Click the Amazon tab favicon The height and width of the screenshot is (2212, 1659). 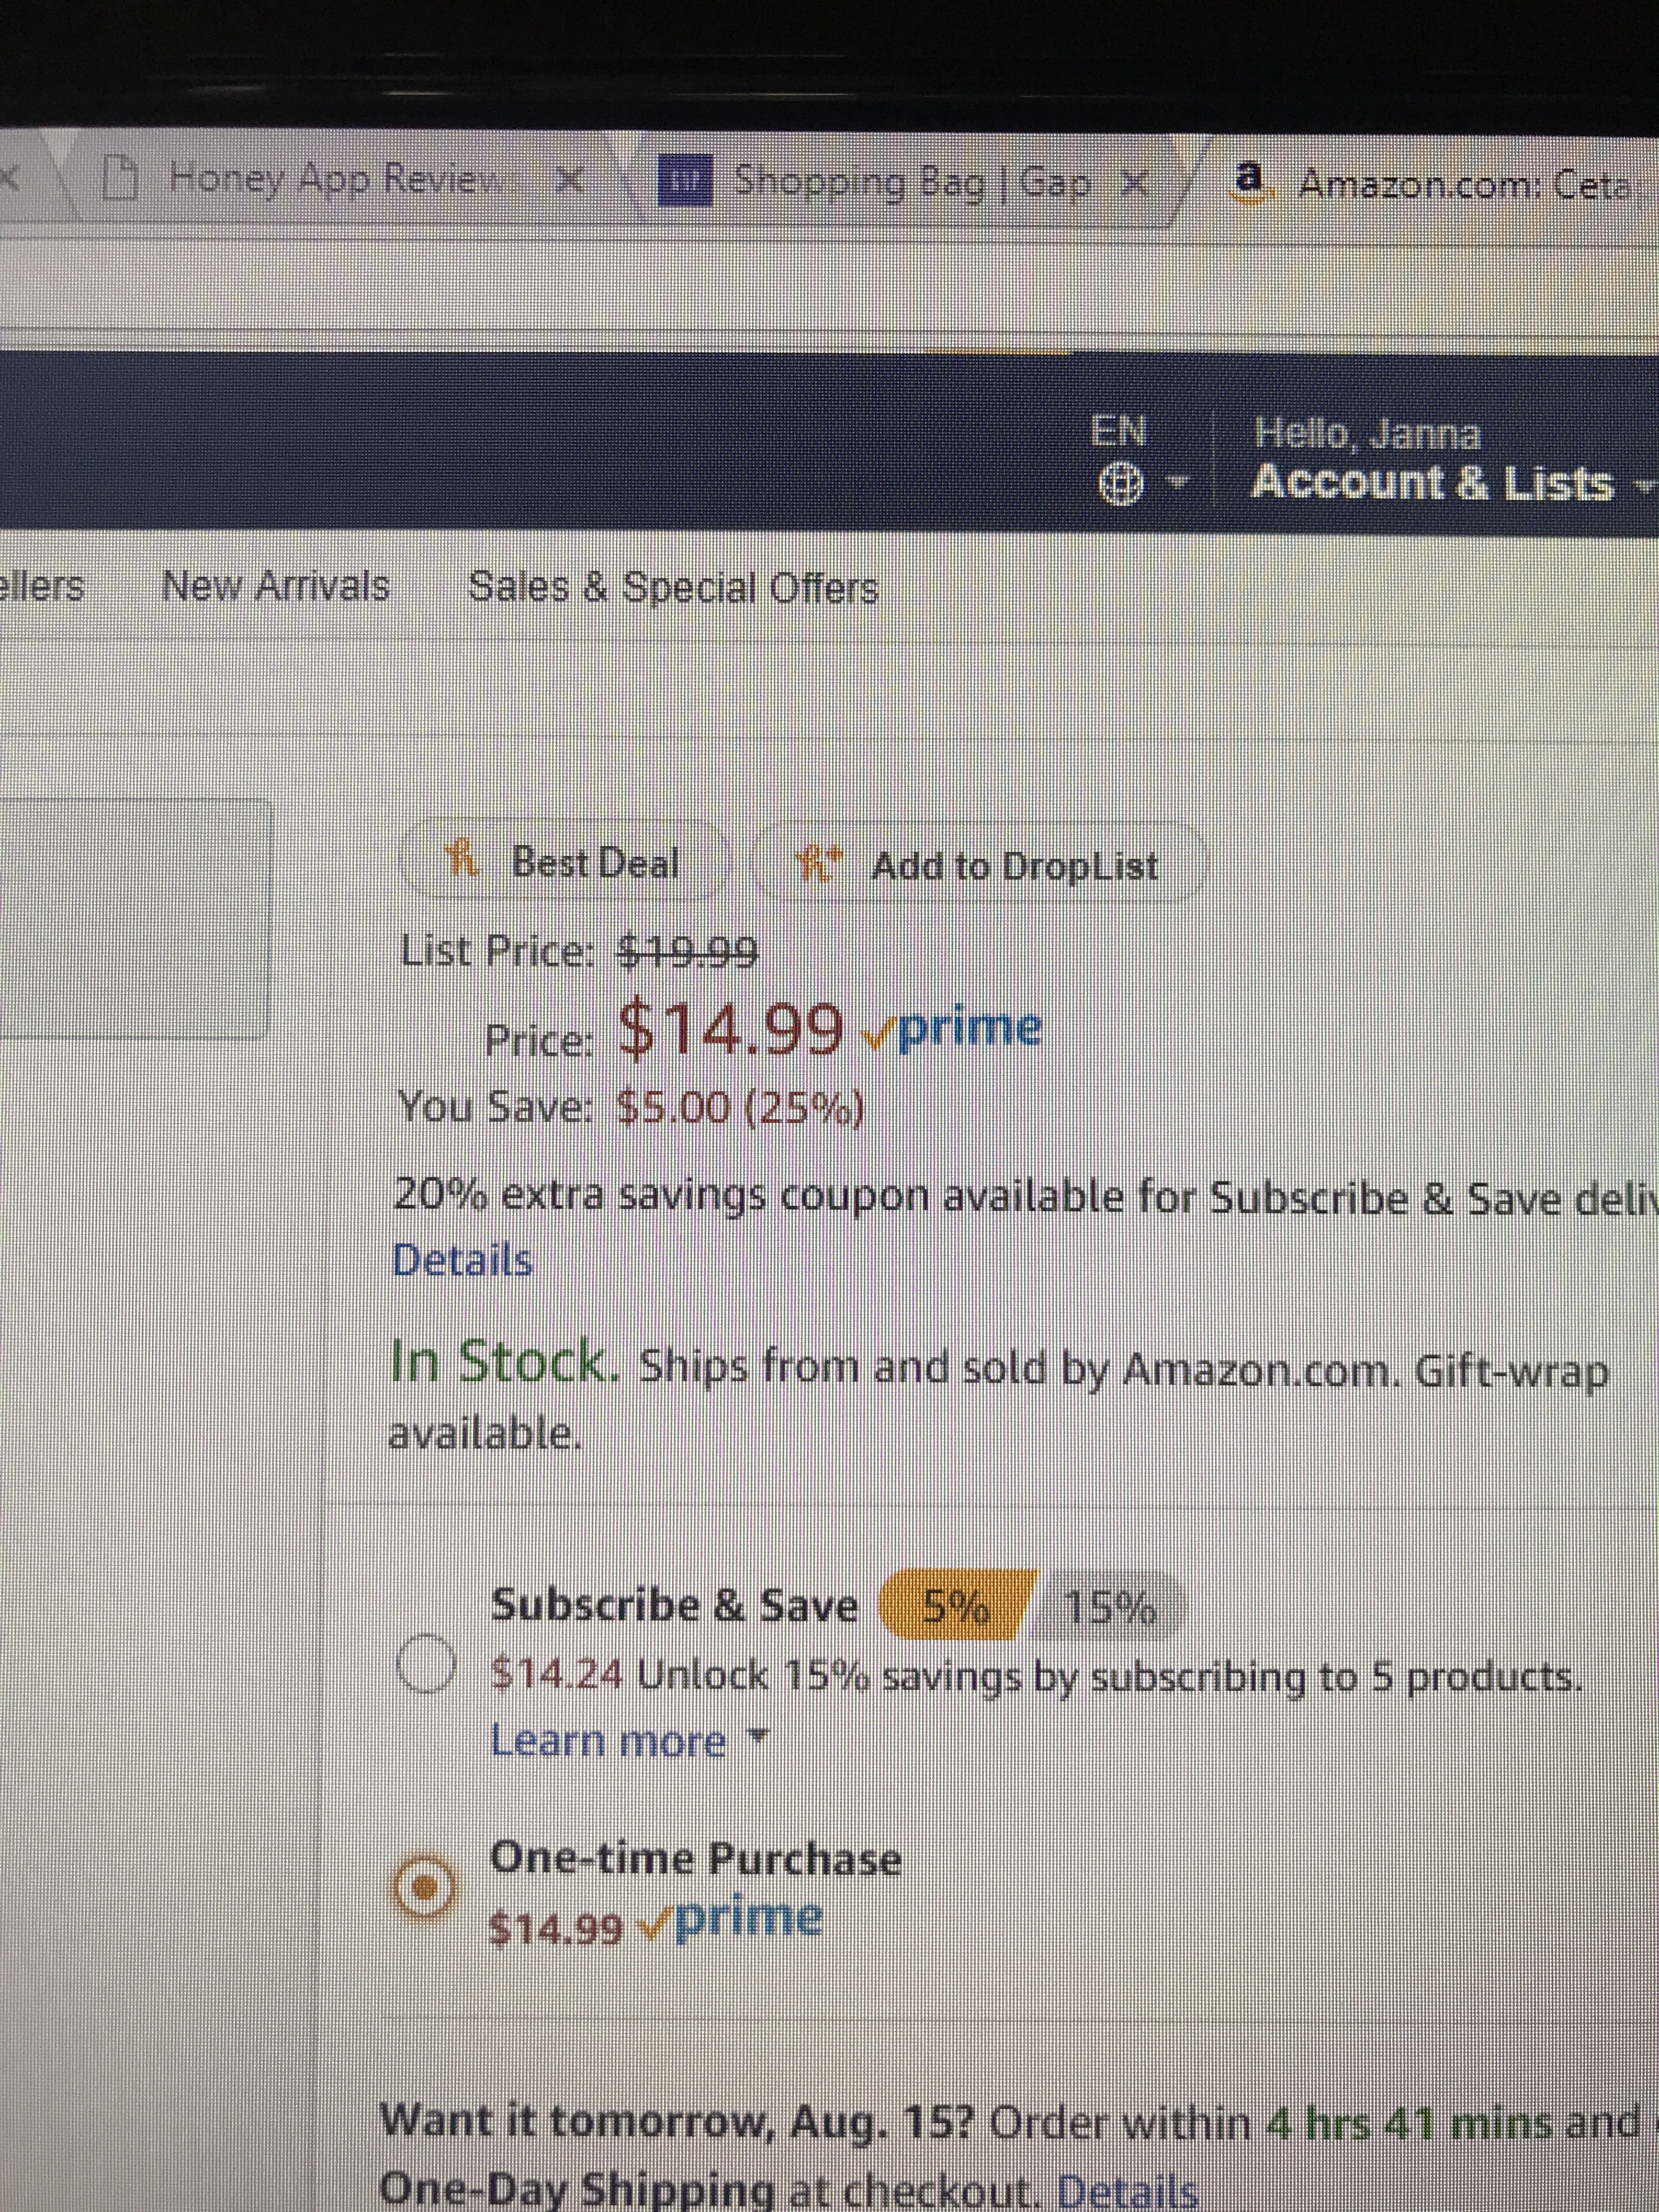(x=1247, y=179)
